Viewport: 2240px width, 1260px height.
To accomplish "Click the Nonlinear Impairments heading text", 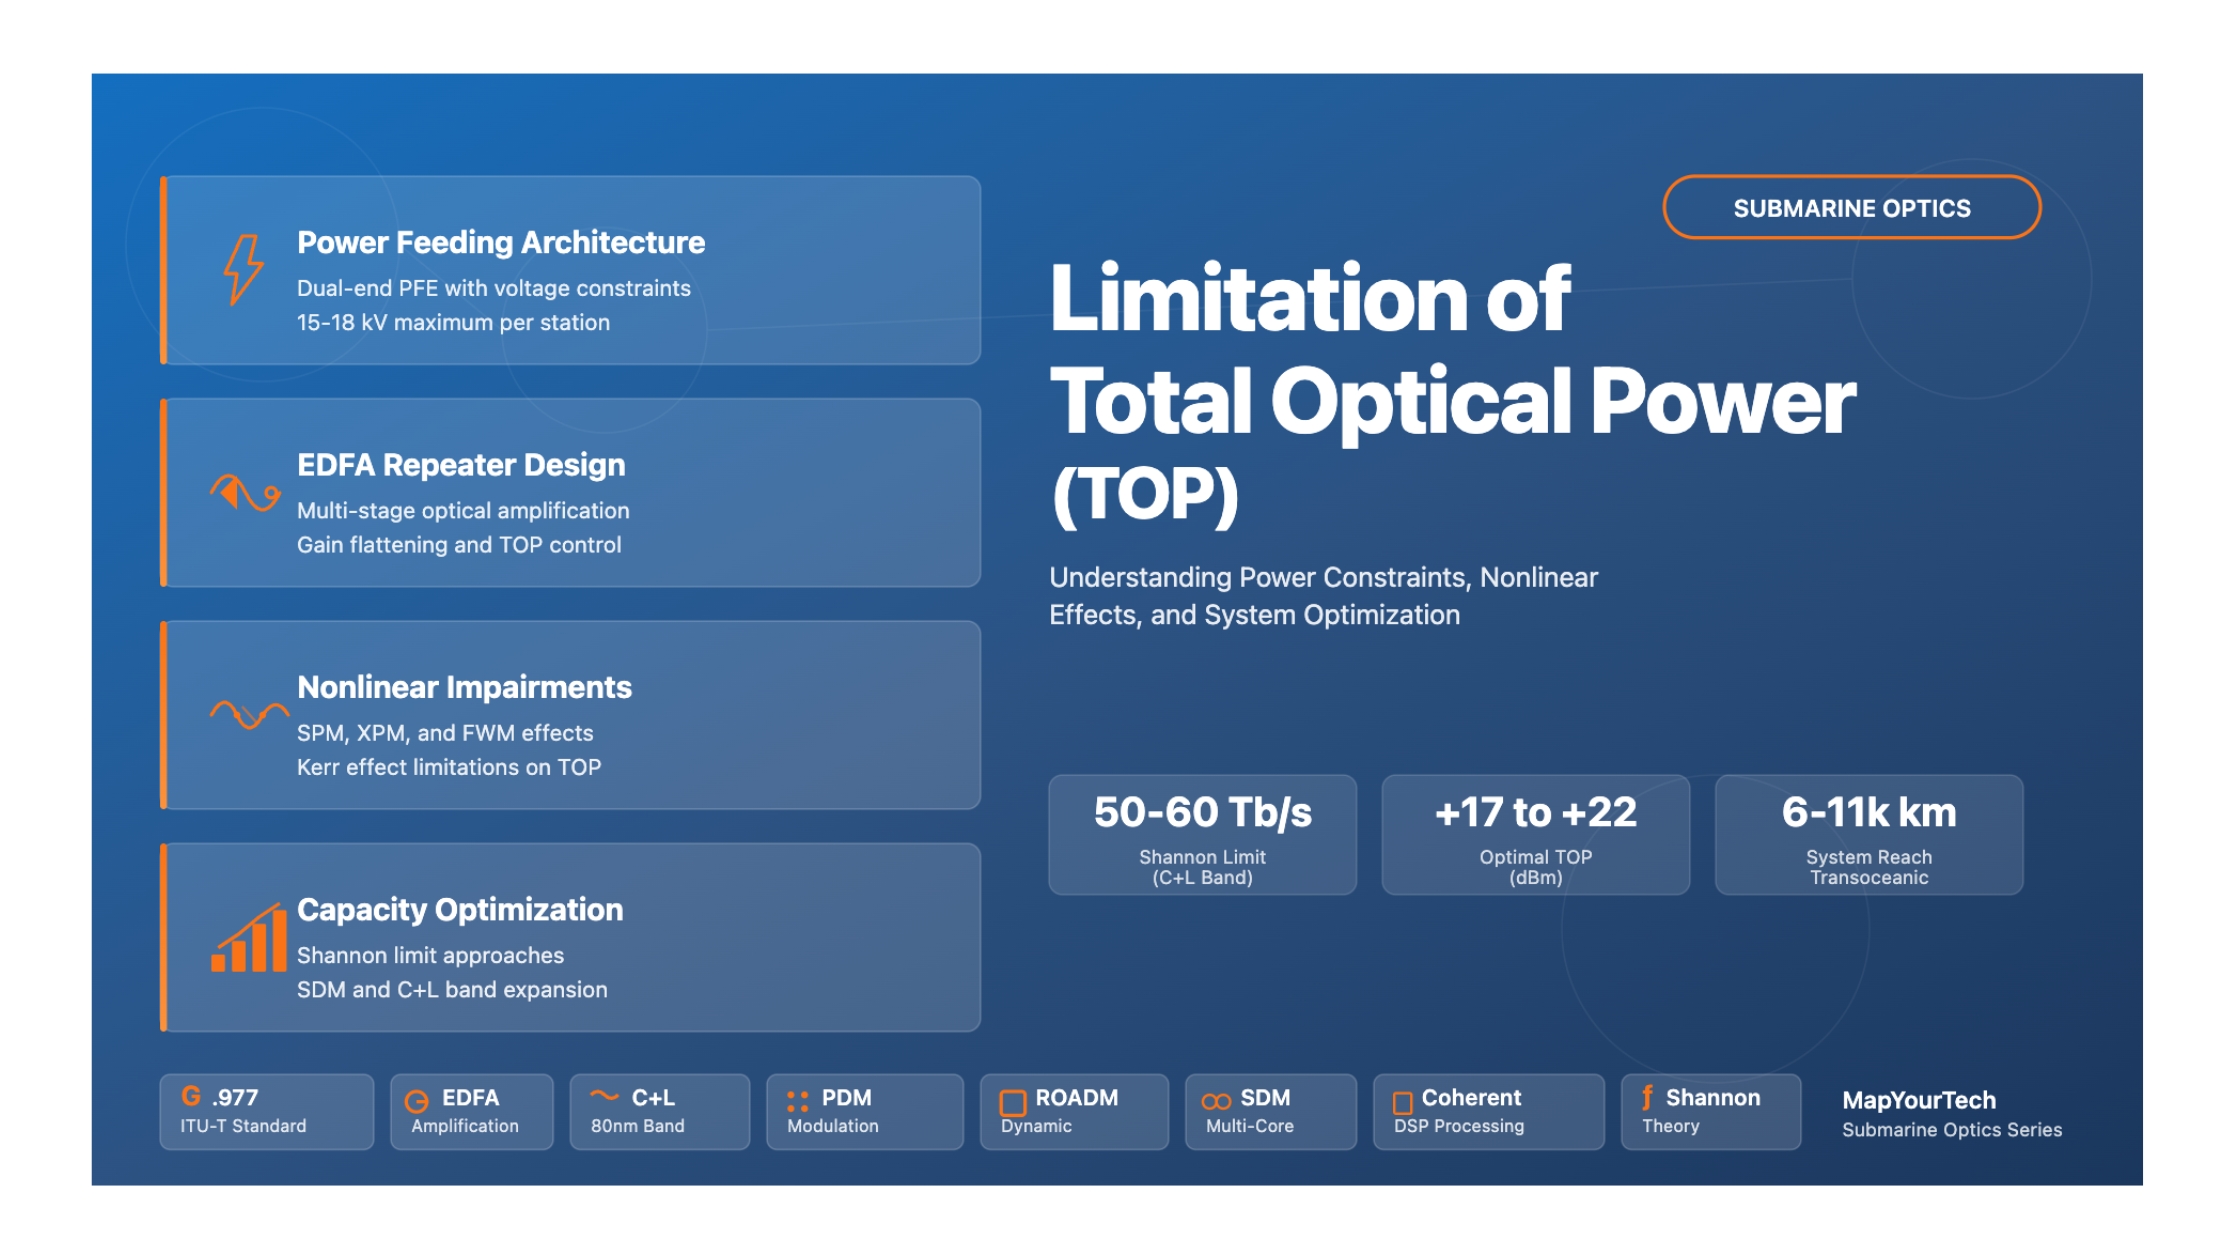I will tap(464, 687).
